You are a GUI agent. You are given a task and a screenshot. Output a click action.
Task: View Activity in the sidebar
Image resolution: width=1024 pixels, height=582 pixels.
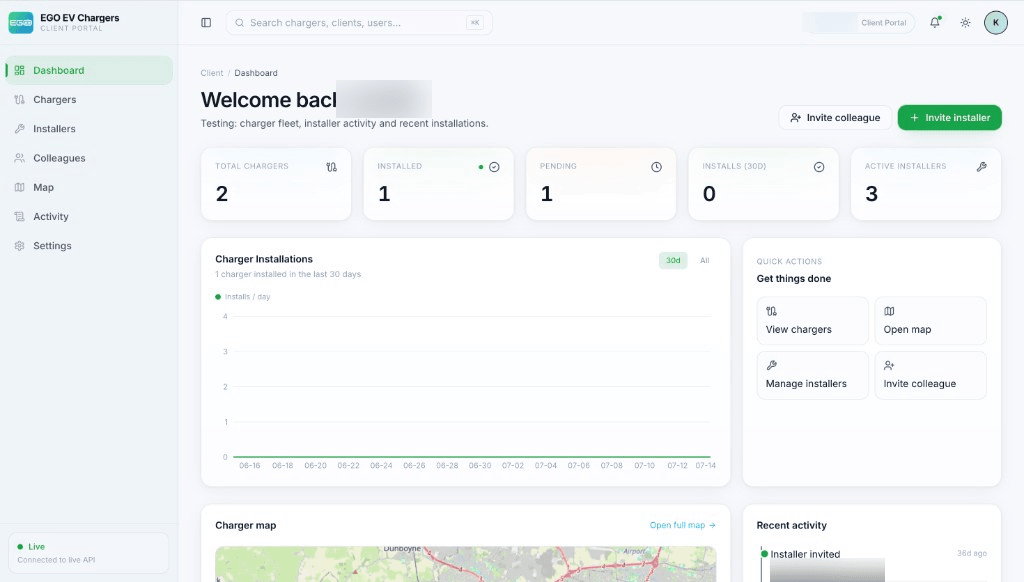click(x=89, y=217)
